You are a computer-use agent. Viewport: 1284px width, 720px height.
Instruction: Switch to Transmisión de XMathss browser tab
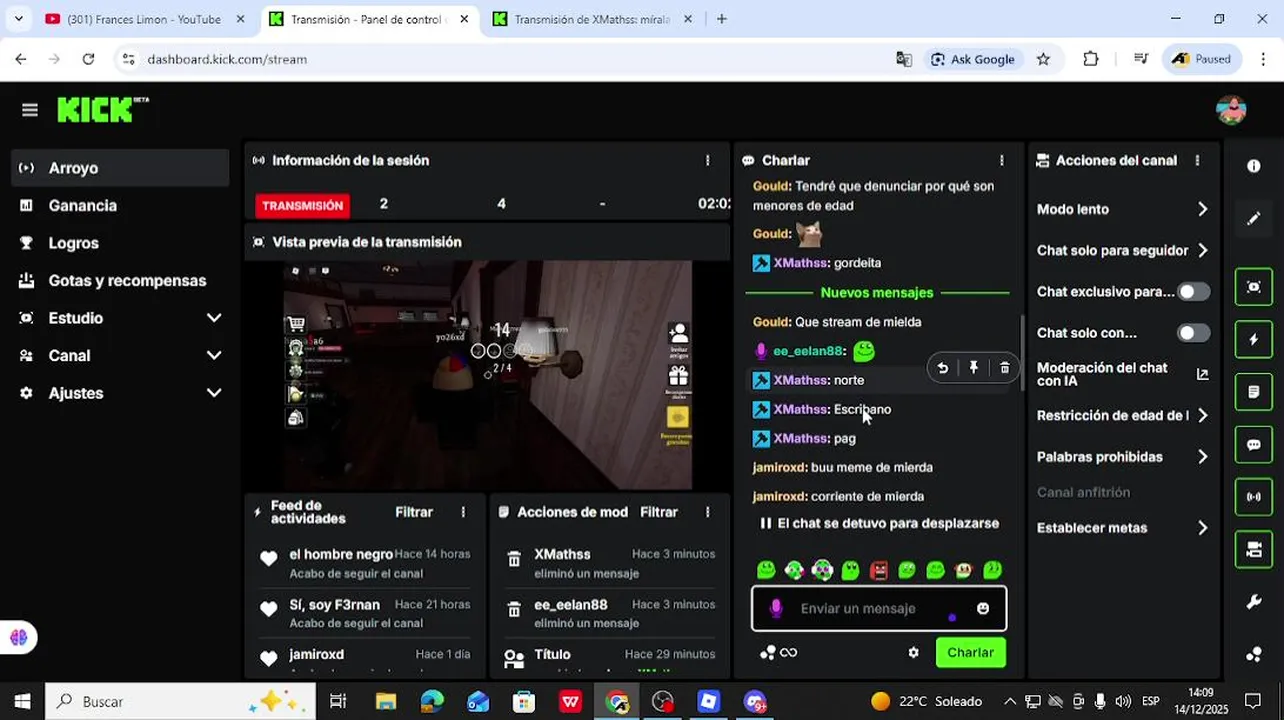pos(591,19)
